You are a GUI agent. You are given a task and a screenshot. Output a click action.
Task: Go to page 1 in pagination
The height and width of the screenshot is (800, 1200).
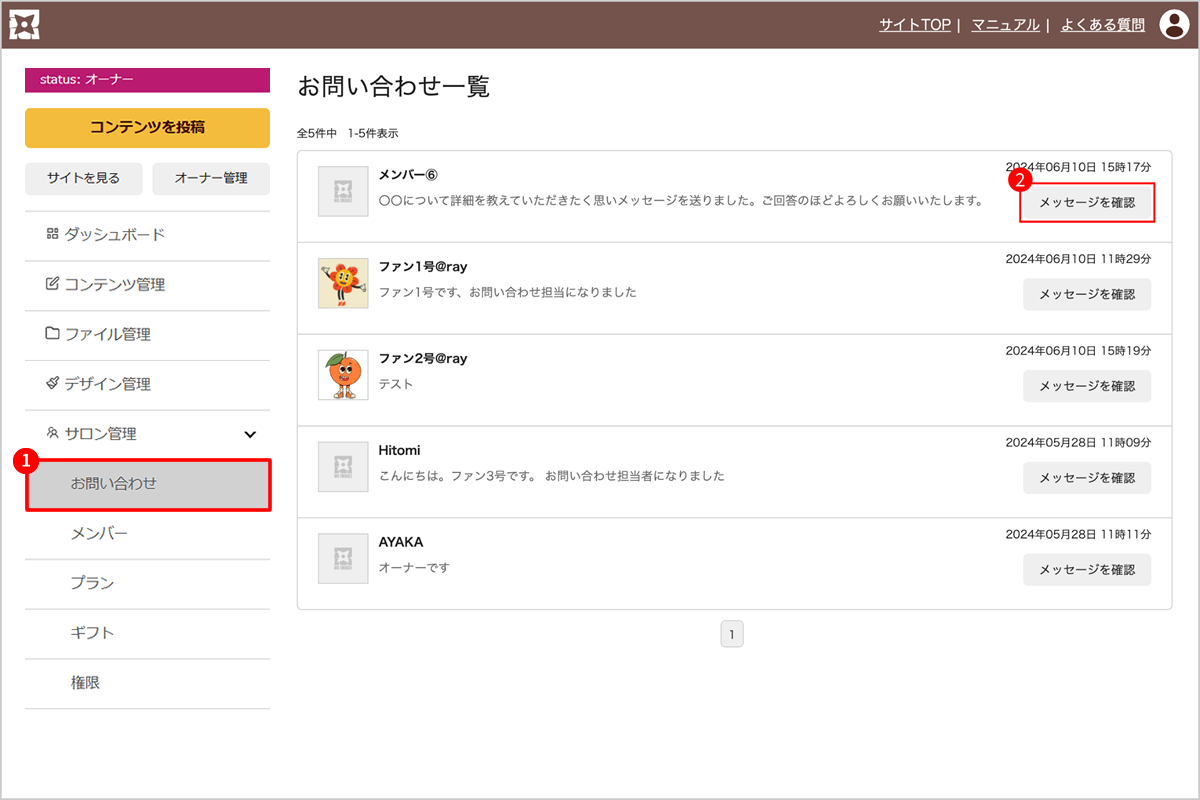pyautogui.click(x=731, y=634)
